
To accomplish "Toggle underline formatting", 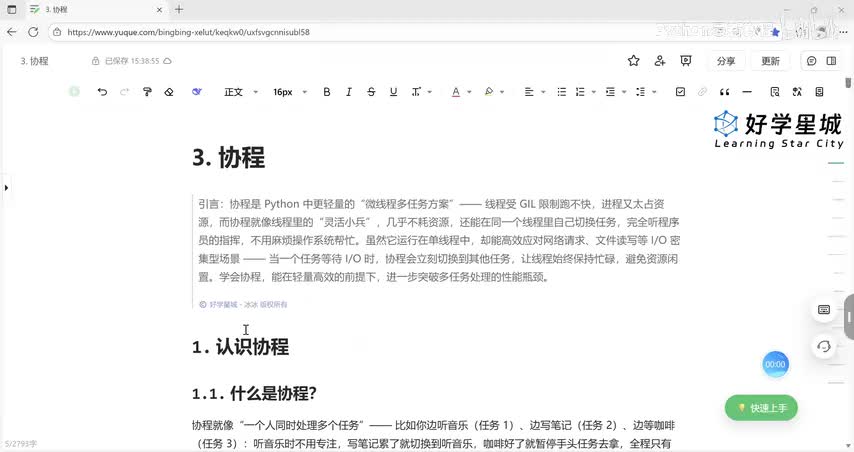I will pyautogui.click(x=393, y=92).
